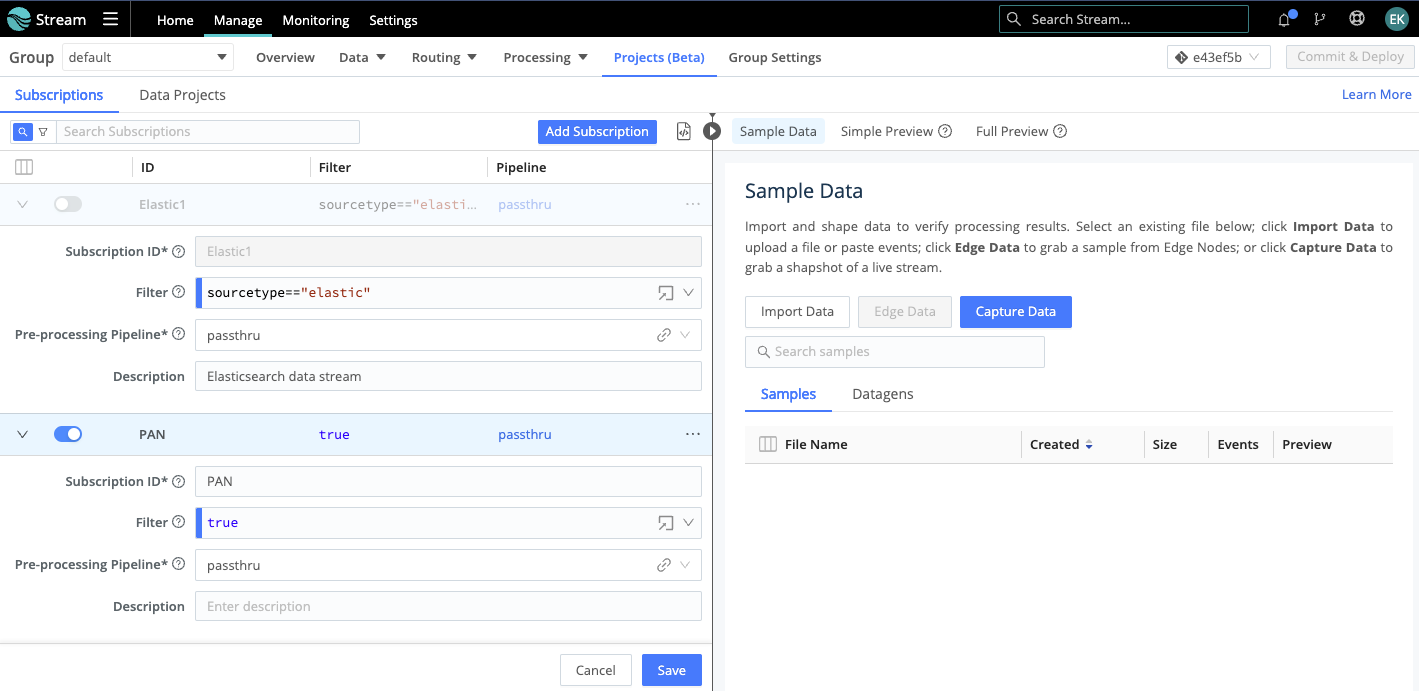Viewport: 1419px width, 691px height.
Task: Click the preview pane play arrow
Action: point(712,131)
